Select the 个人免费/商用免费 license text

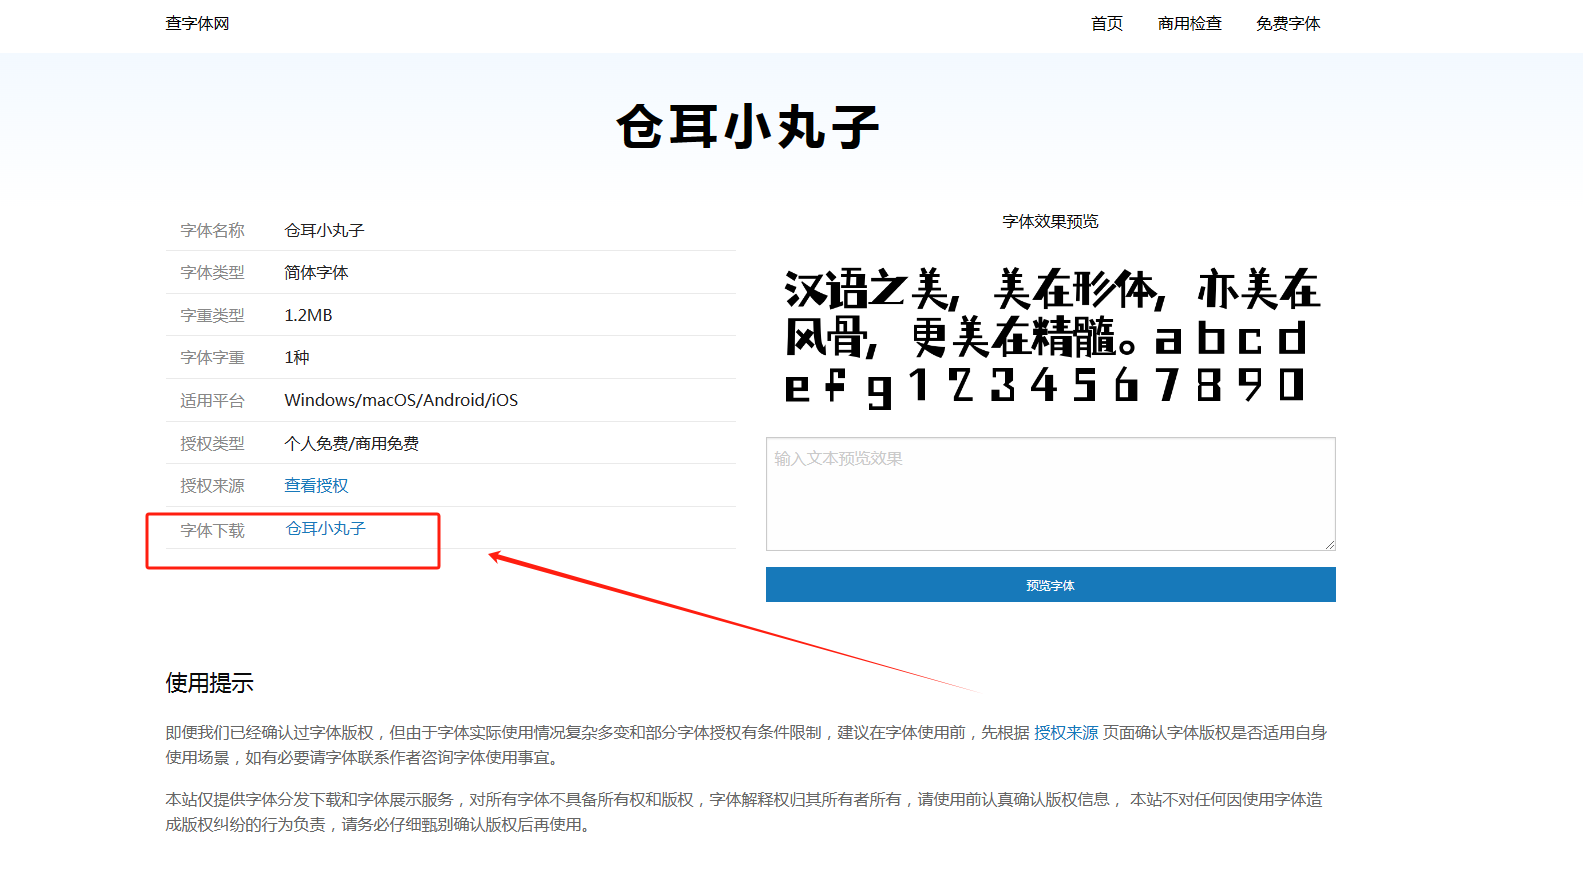pos(351,443)
